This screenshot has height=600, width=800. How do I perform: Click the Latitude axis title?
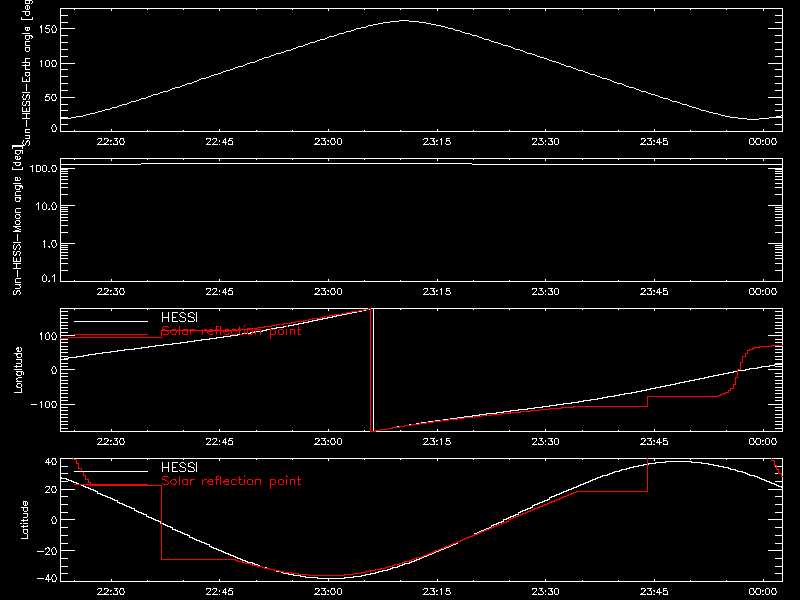point(24,520)
